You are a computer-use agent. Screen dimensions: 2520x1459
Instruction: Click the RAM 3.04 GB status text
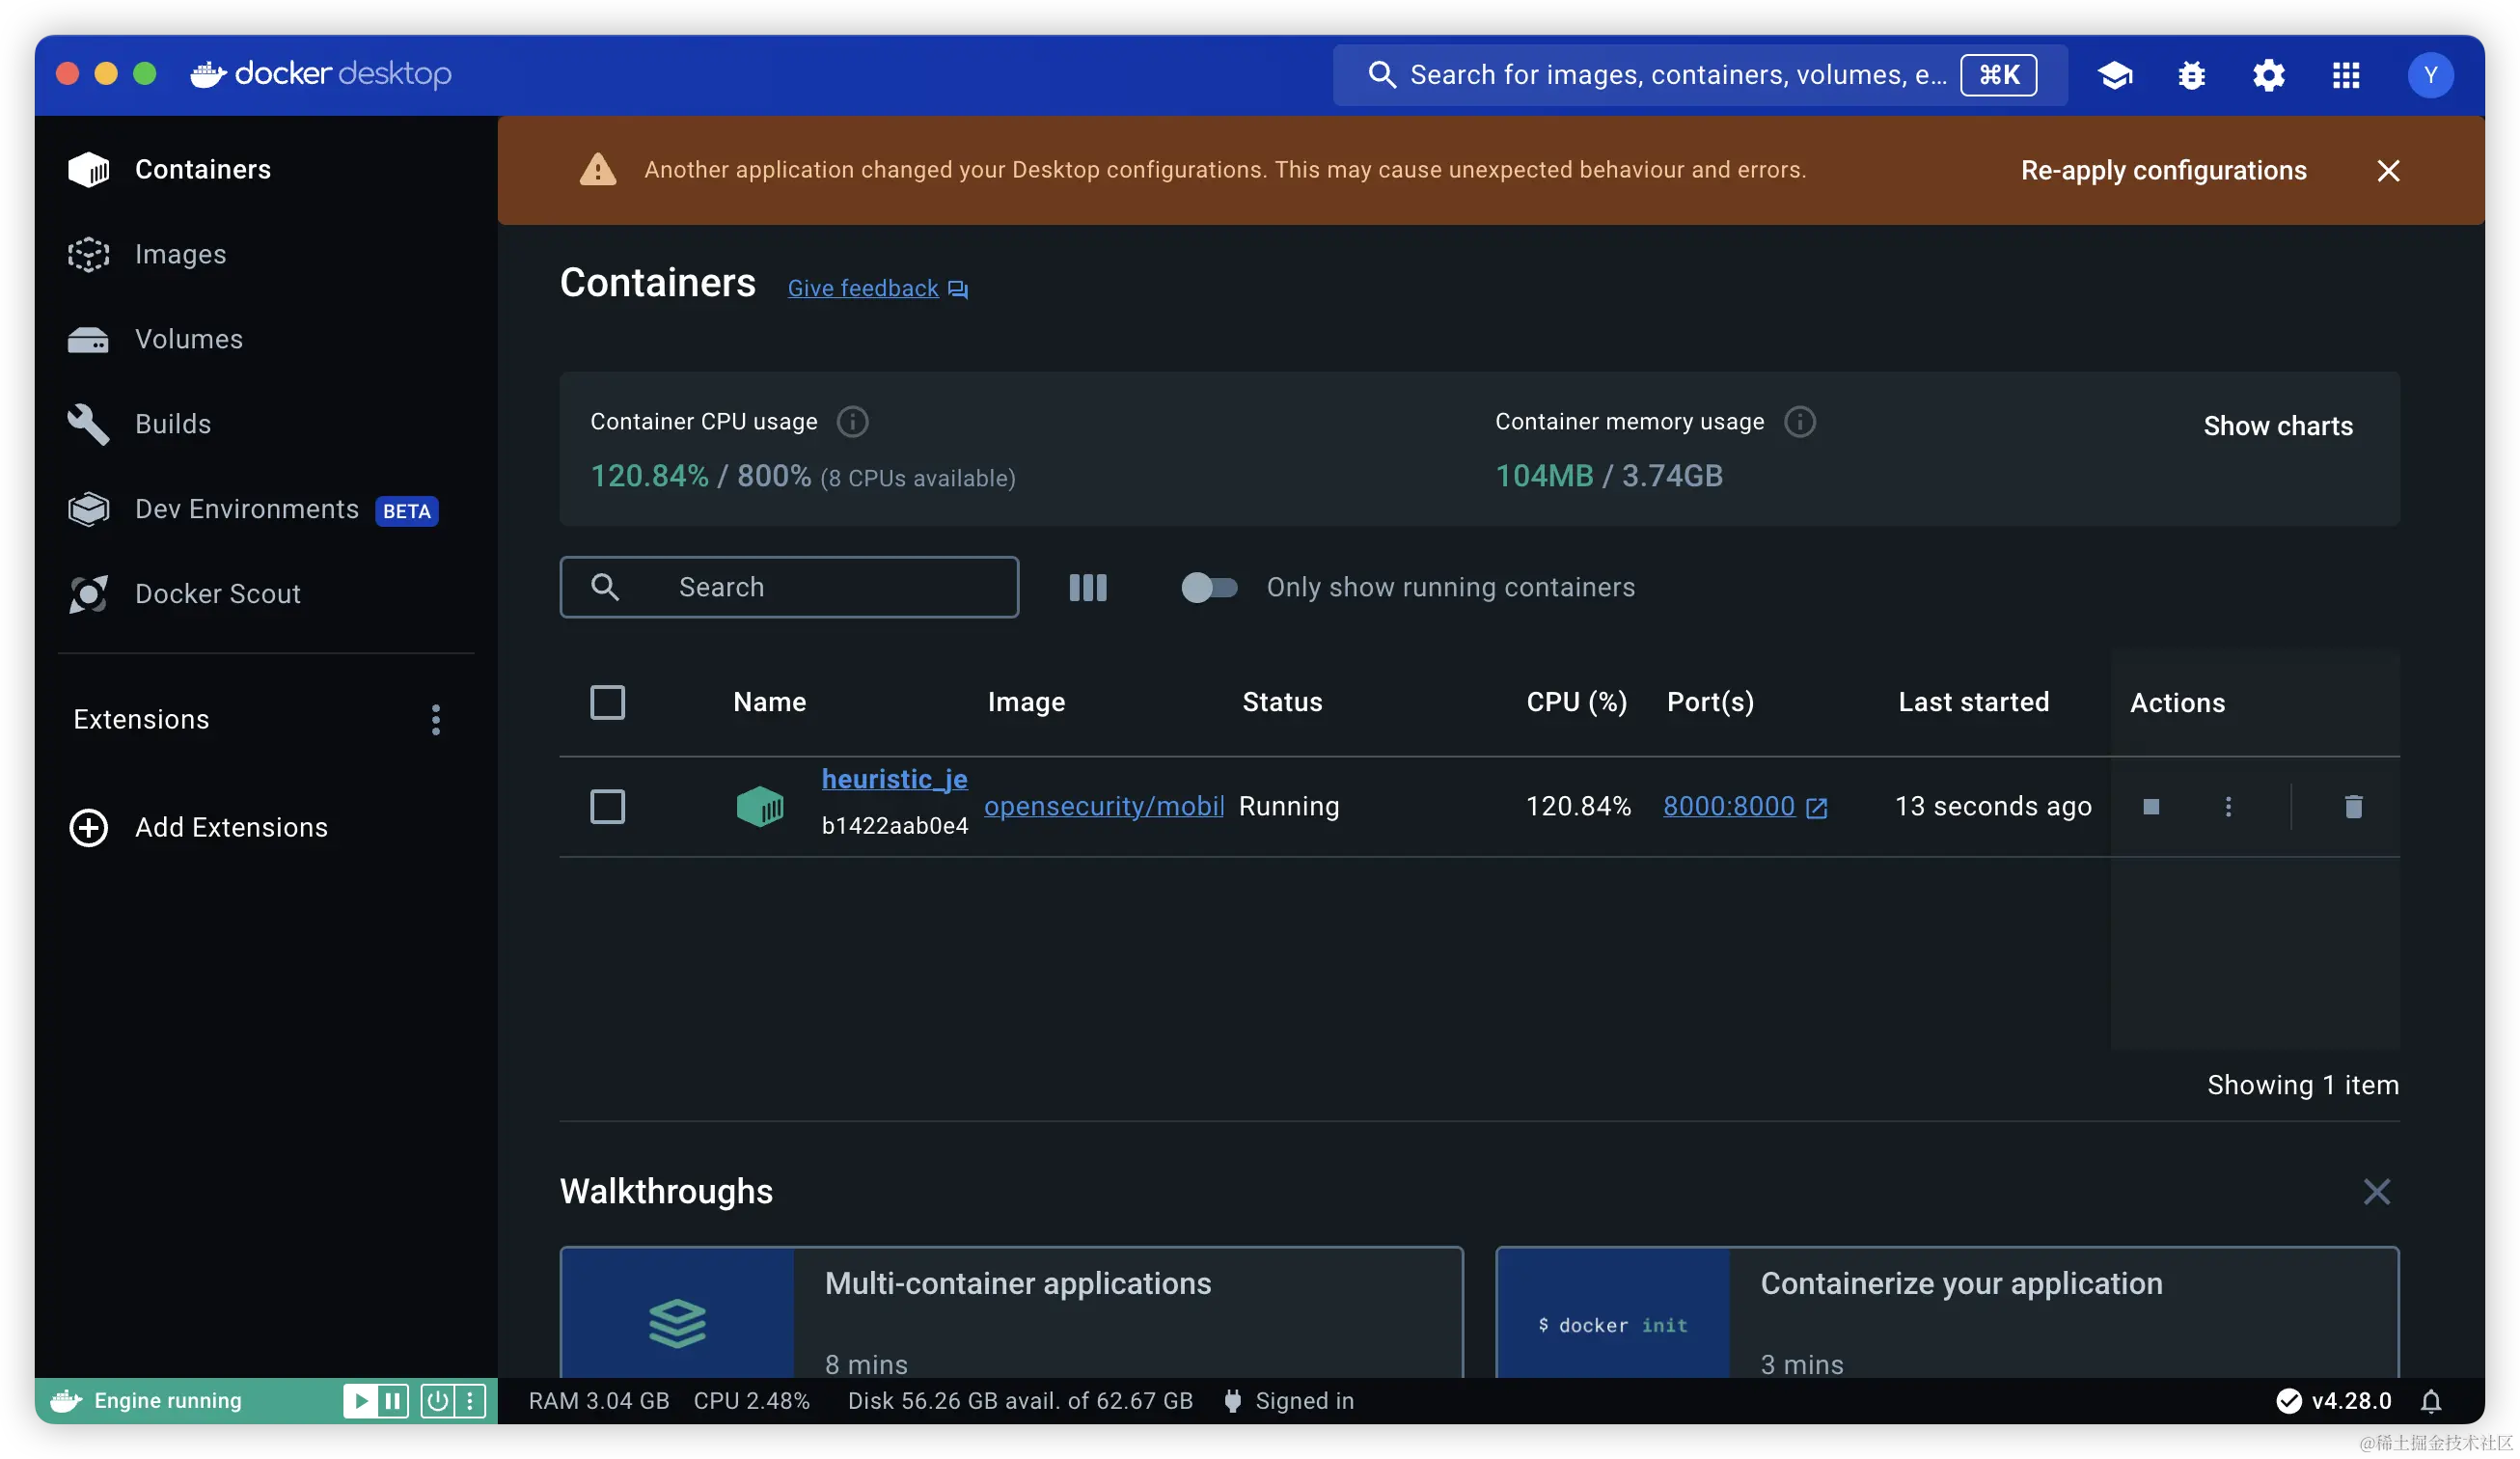click(x=598, y=1401)
